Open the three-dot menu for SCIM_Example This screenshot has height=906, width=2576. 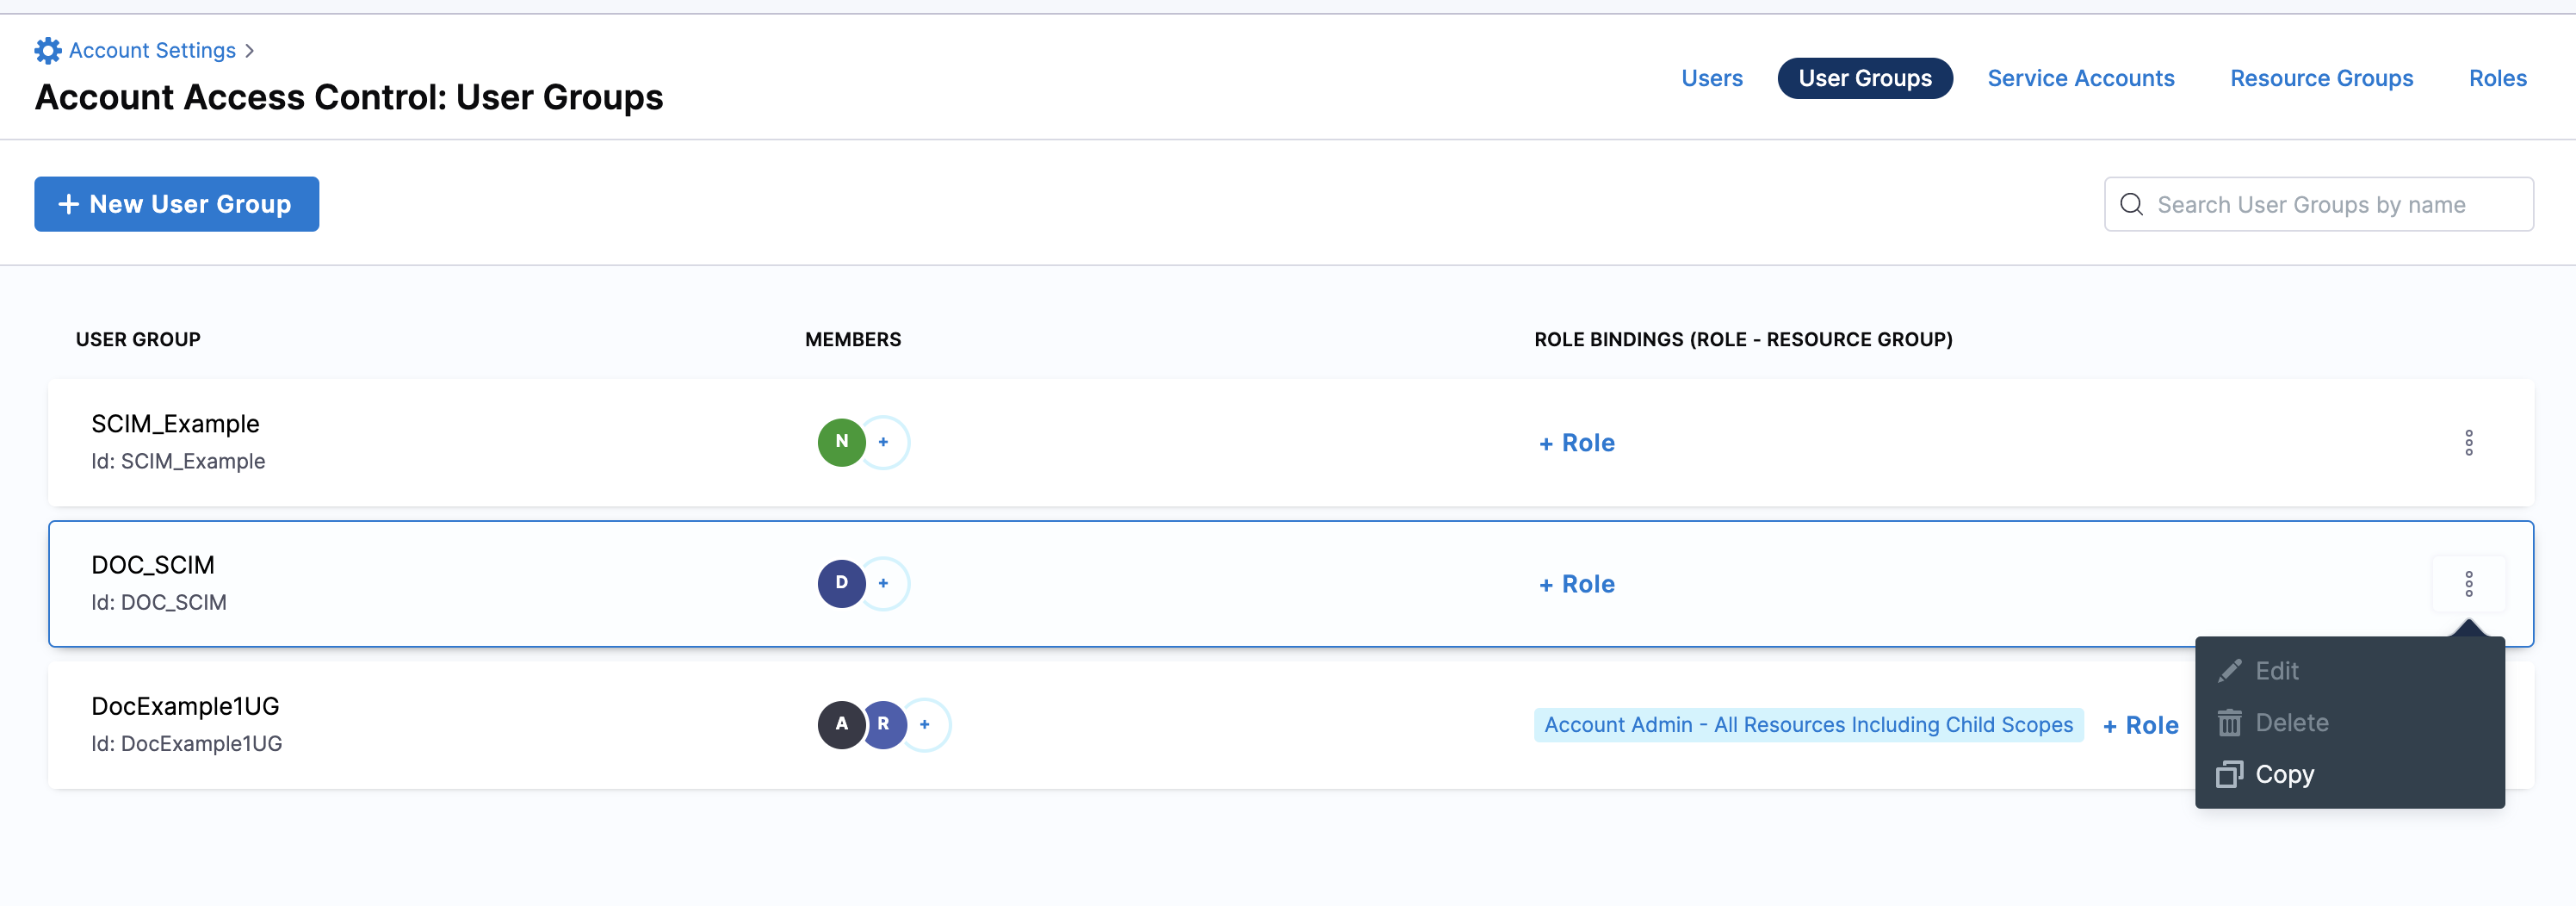point(2468,443)
